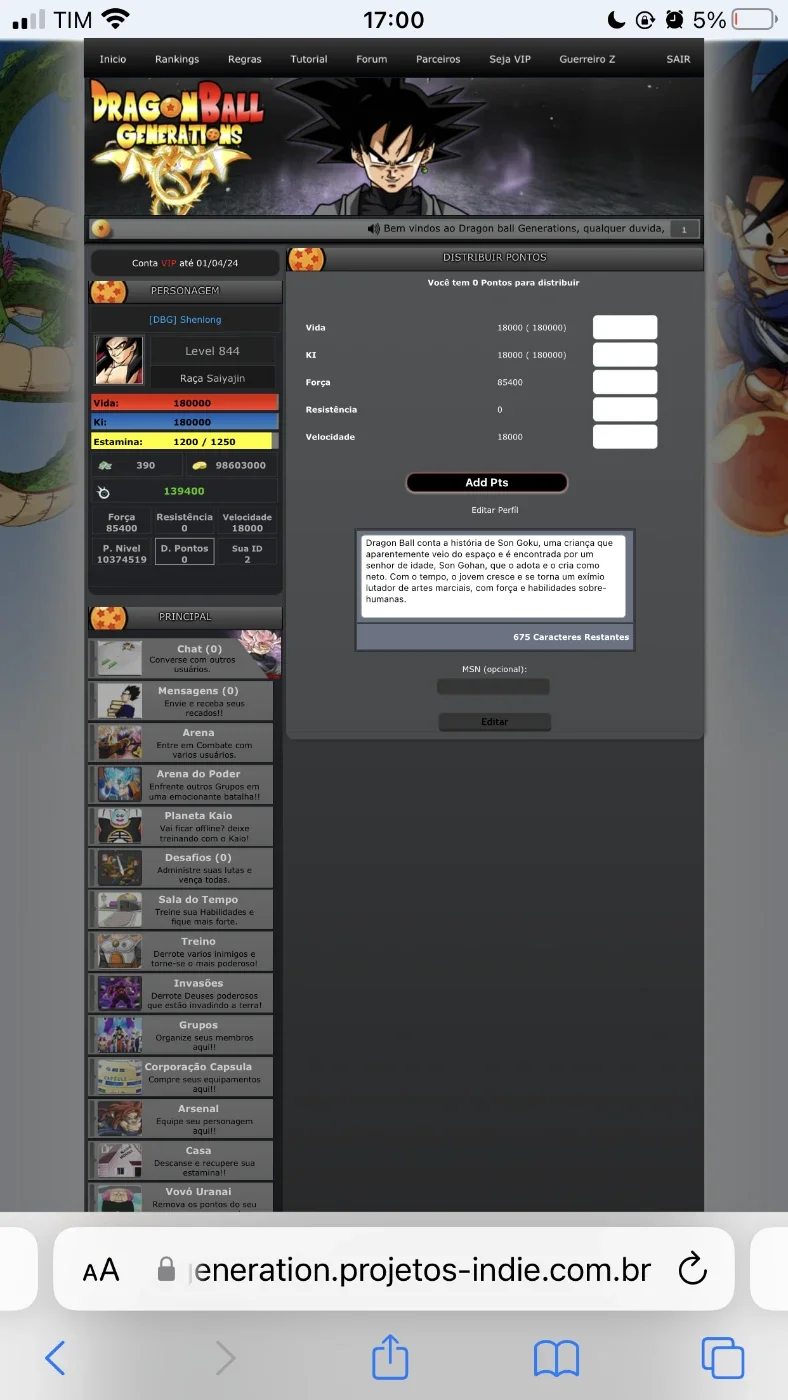Click the D. Pontos stat box

[x=184, y=552]
